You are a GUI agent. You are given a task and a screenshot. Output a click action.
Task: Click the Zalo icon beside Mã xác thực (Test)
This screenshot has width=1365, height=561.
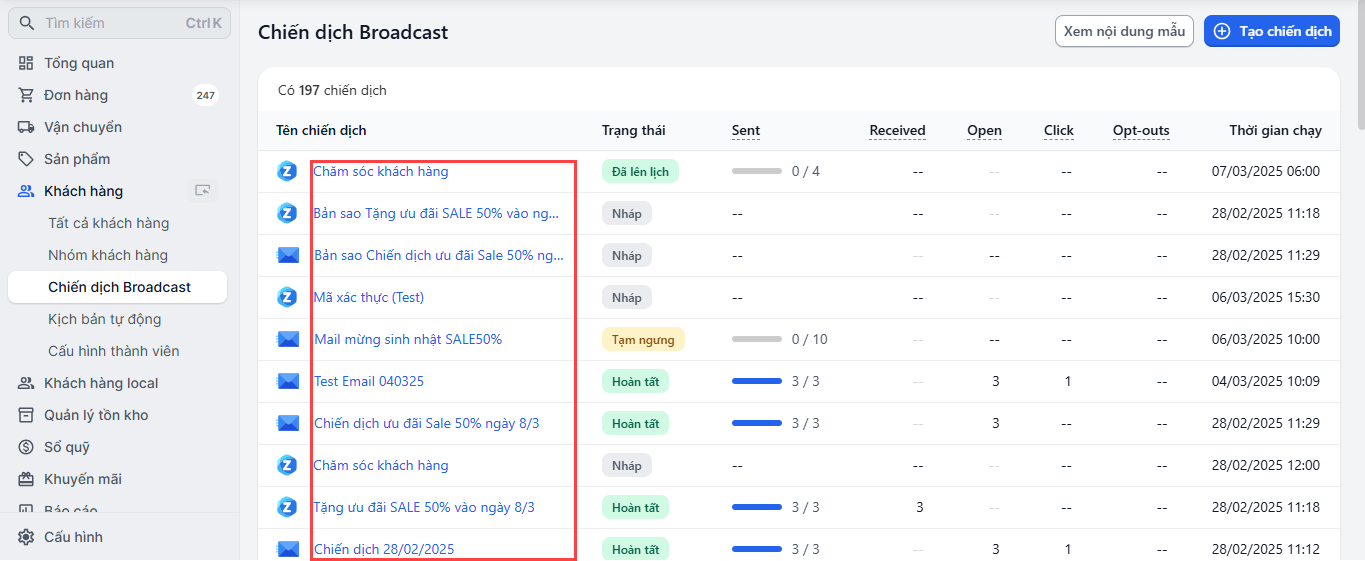click(288, 297)
